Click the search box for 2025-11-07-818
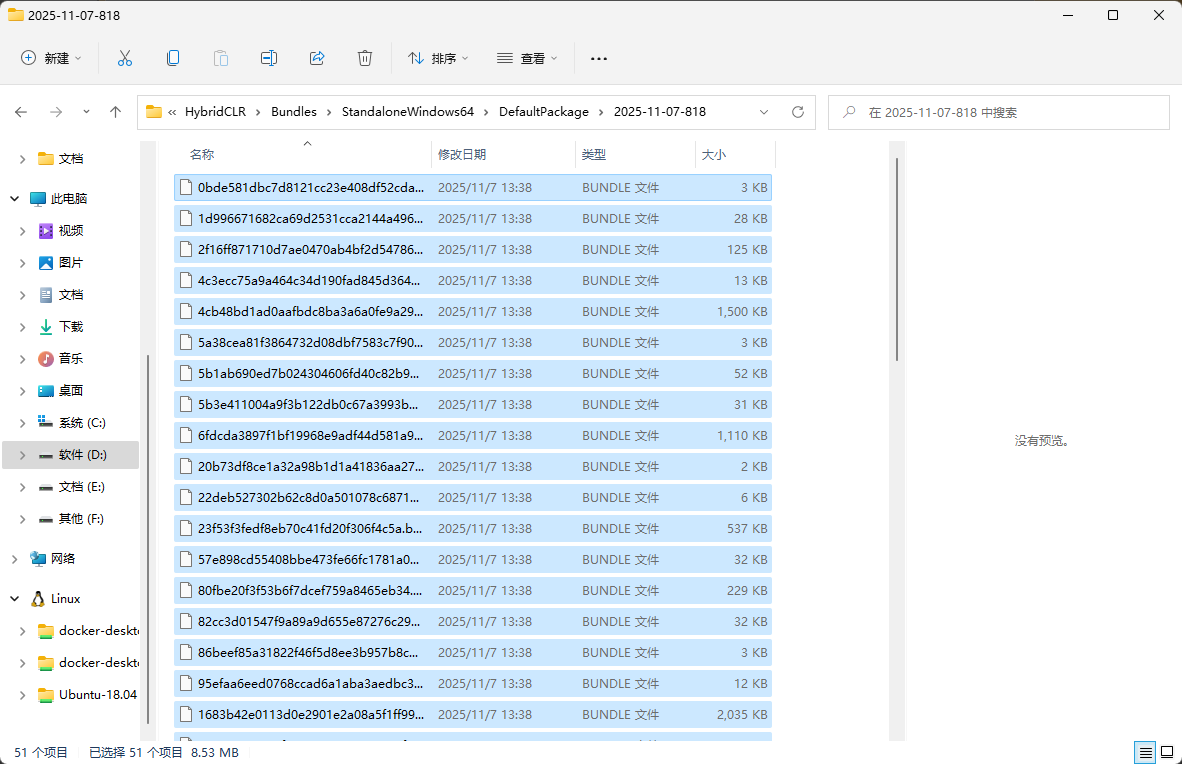 (999, 112)
